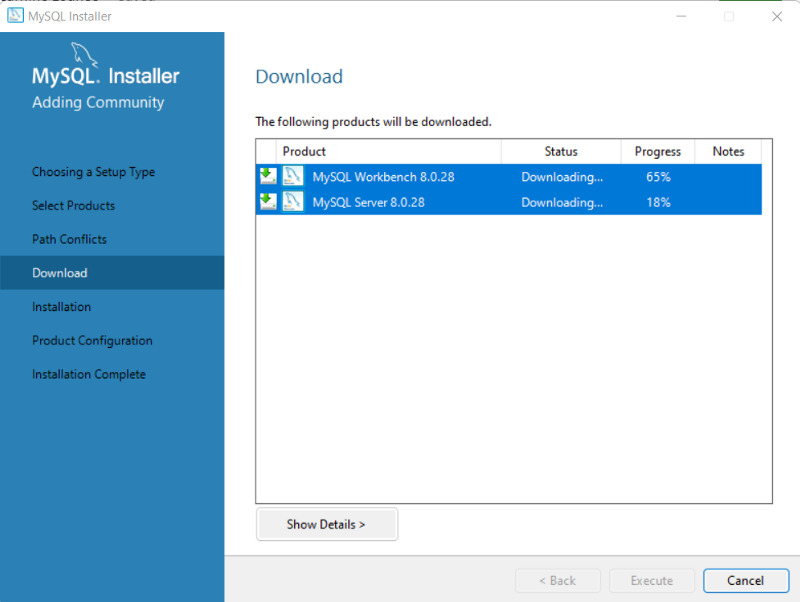This screenshot has height=602, width=800.
Task: Sort by the Product column header
Action: click(x=388, y=152)
